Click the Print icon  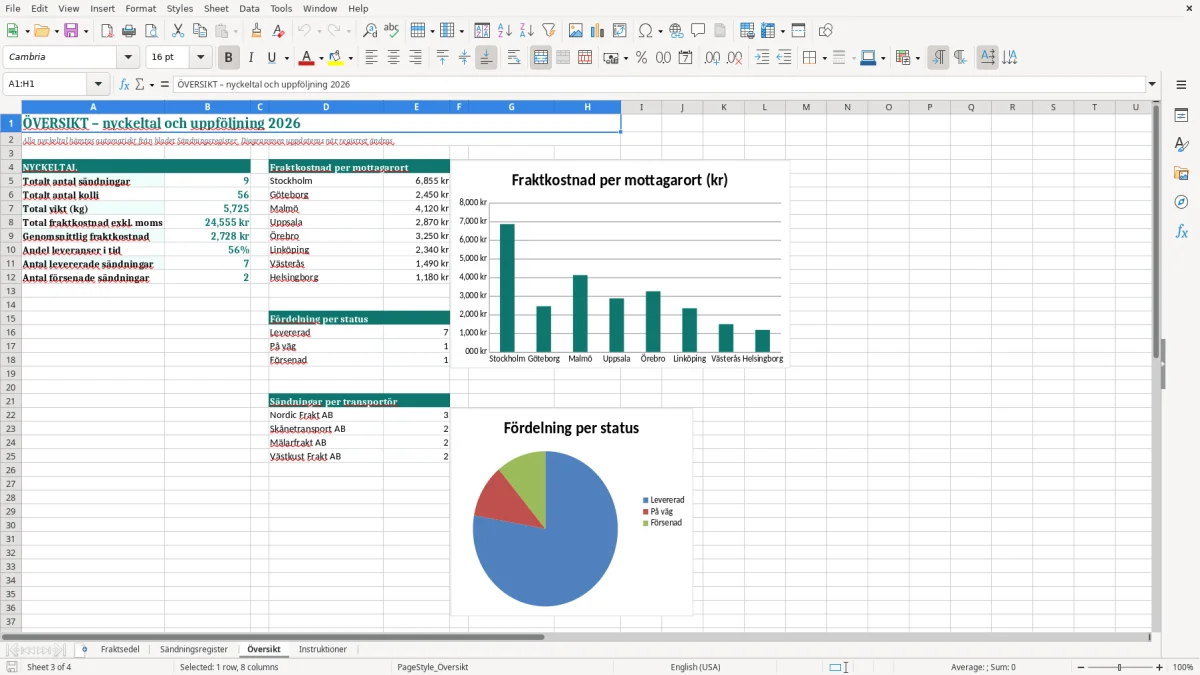pos(129,31)
